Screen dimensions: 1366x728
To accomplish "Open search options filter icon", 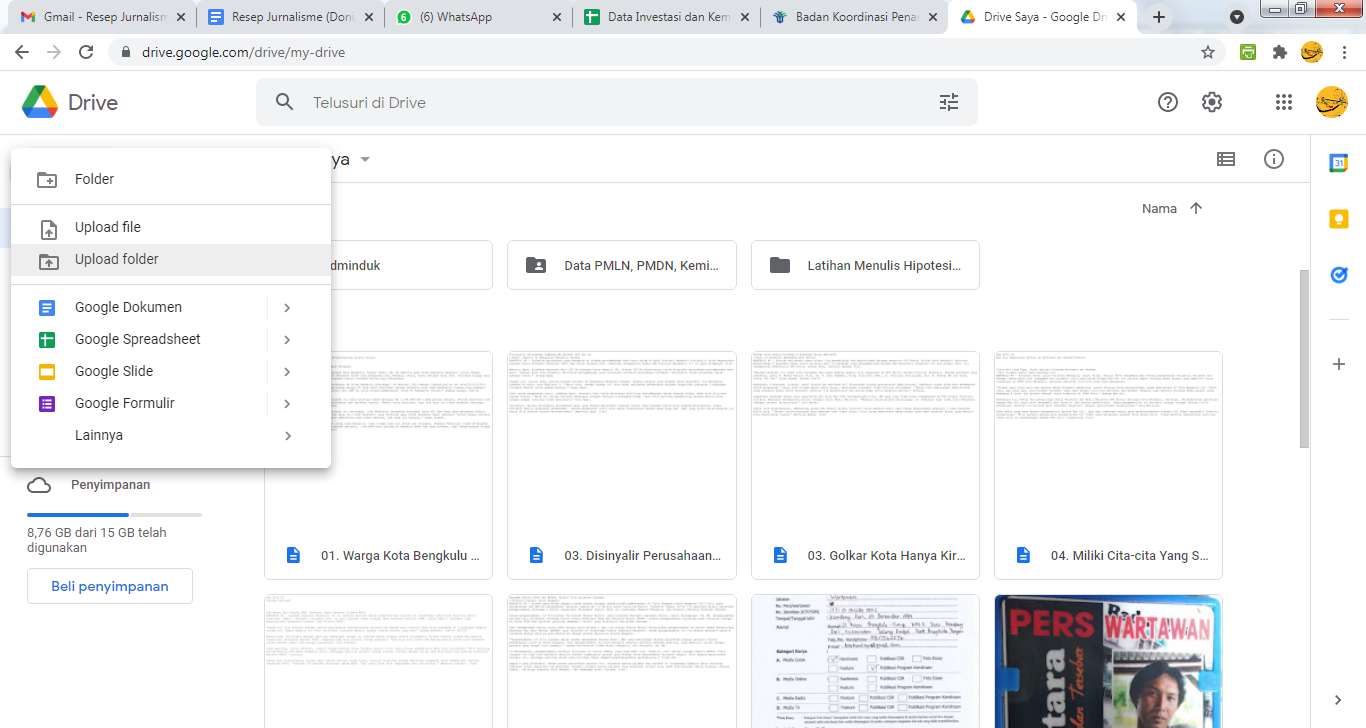I will [948, 102].
